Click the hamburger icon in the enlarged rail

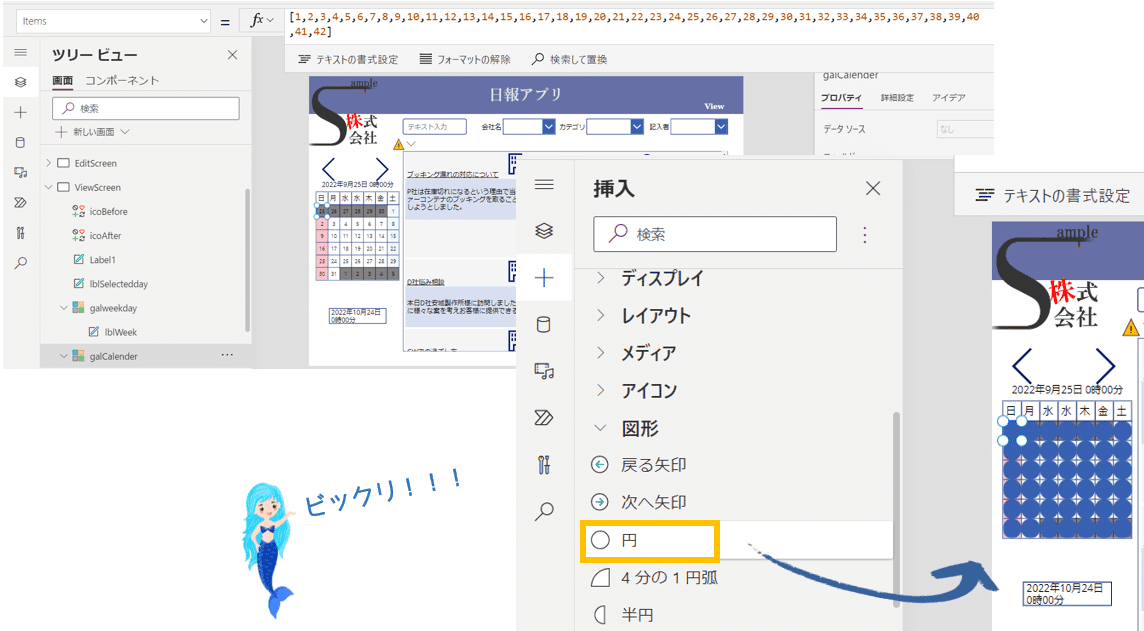tap(544, 185)
